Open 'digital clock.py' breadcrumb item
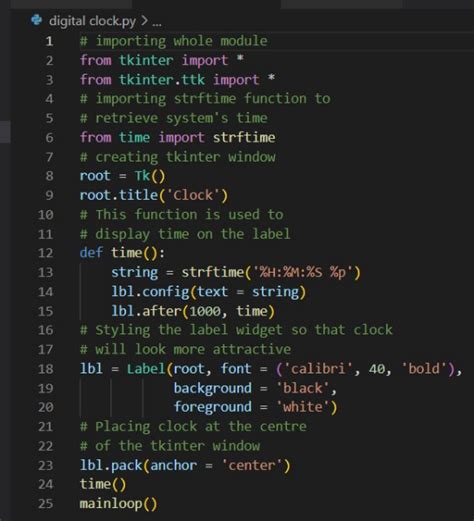The image size is (474, 521). click(x=92, y=21)
